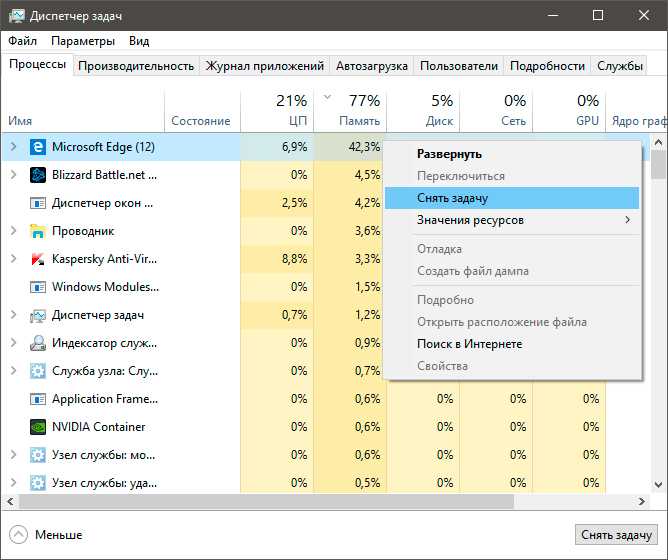
Task: Choose Снять задачу in context menu
Action: pyautogui.click(x=512, y=198)
